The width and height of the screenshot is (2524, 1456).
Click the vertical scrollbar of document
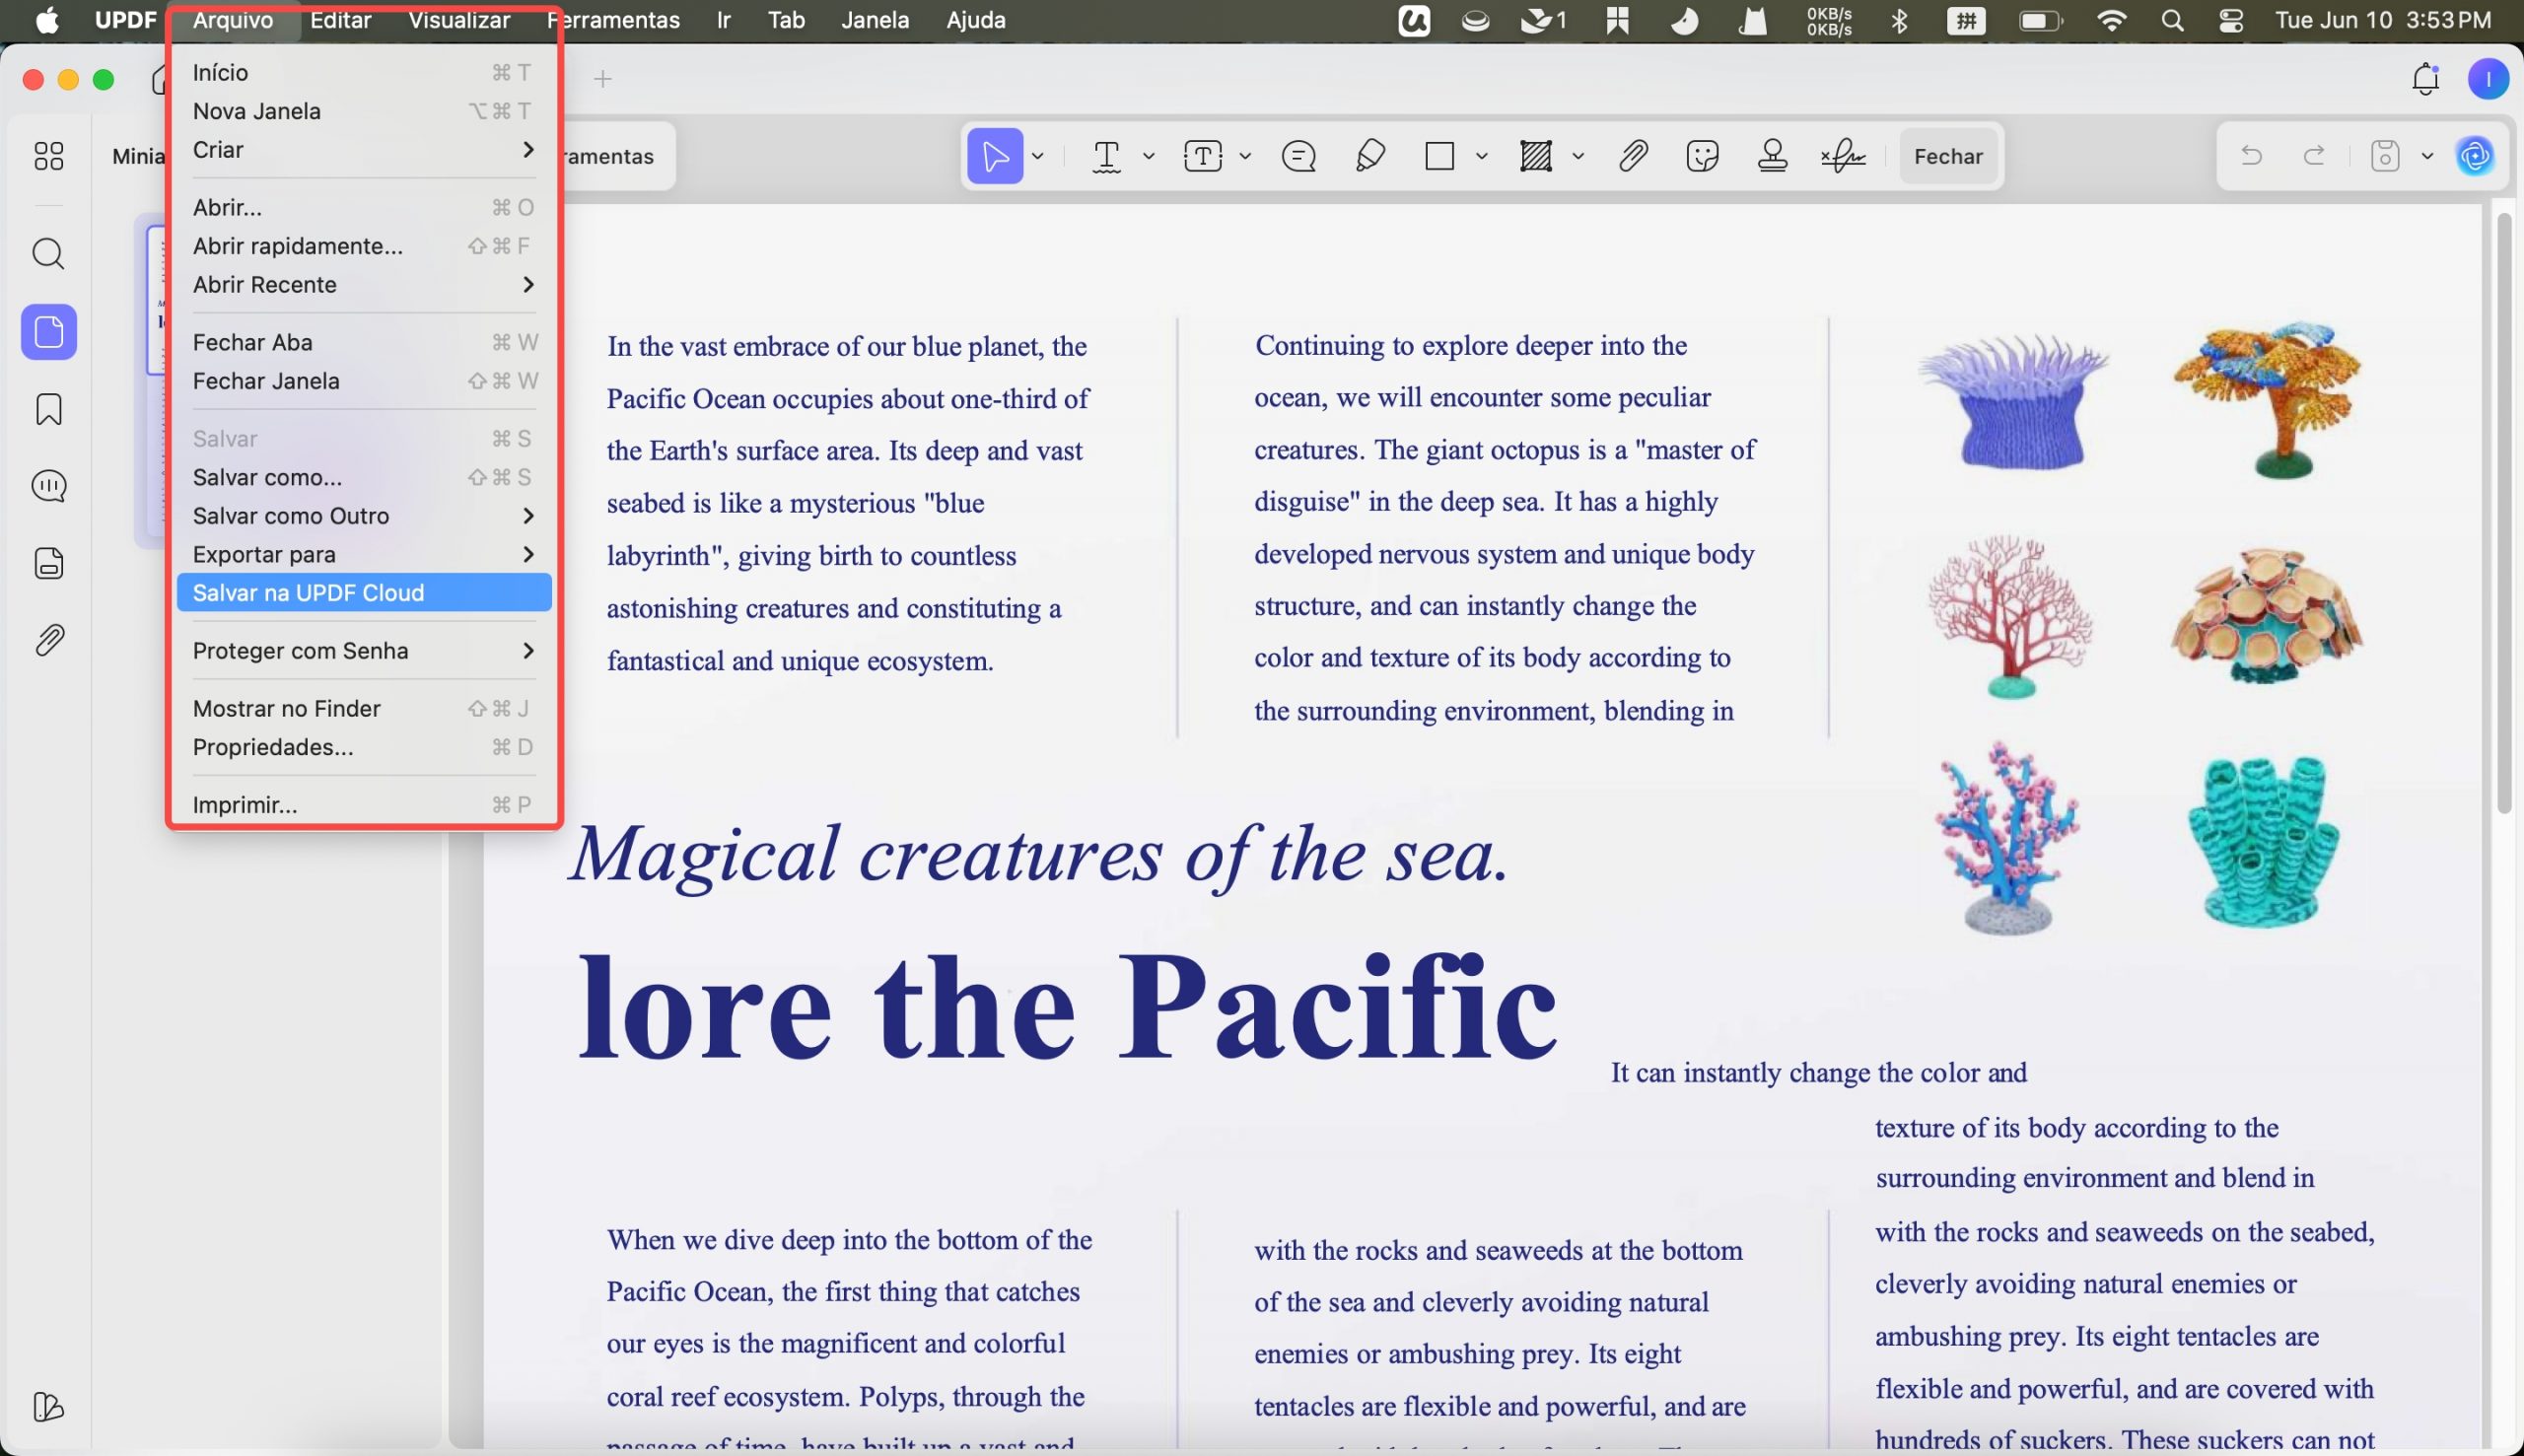click(2503, 512)
